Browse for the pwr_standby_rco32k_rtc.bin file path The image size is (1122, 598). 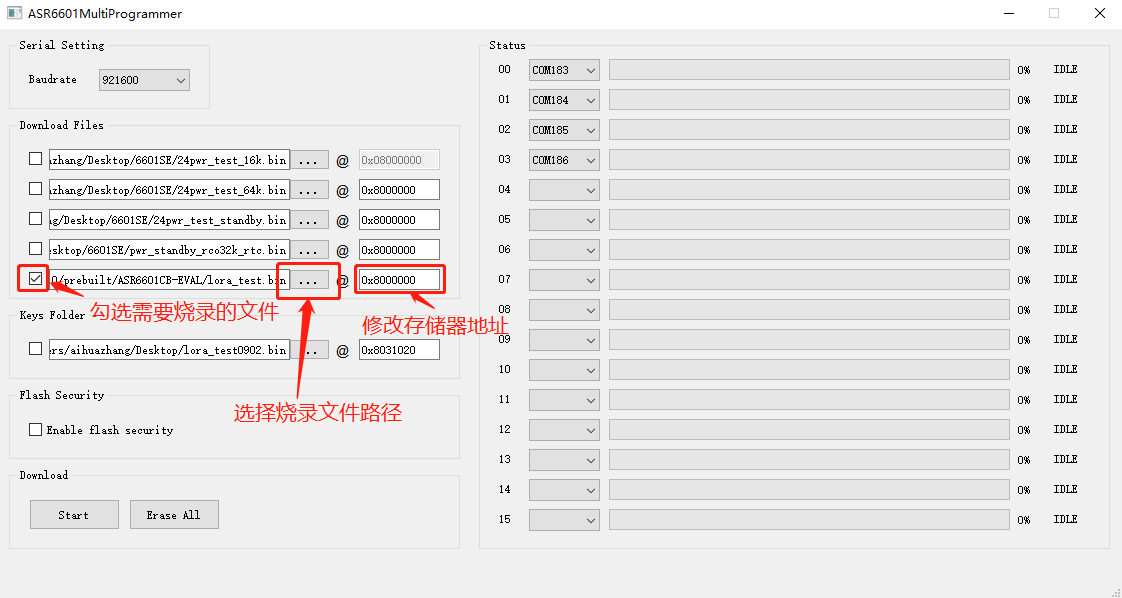tap(309, 250)
